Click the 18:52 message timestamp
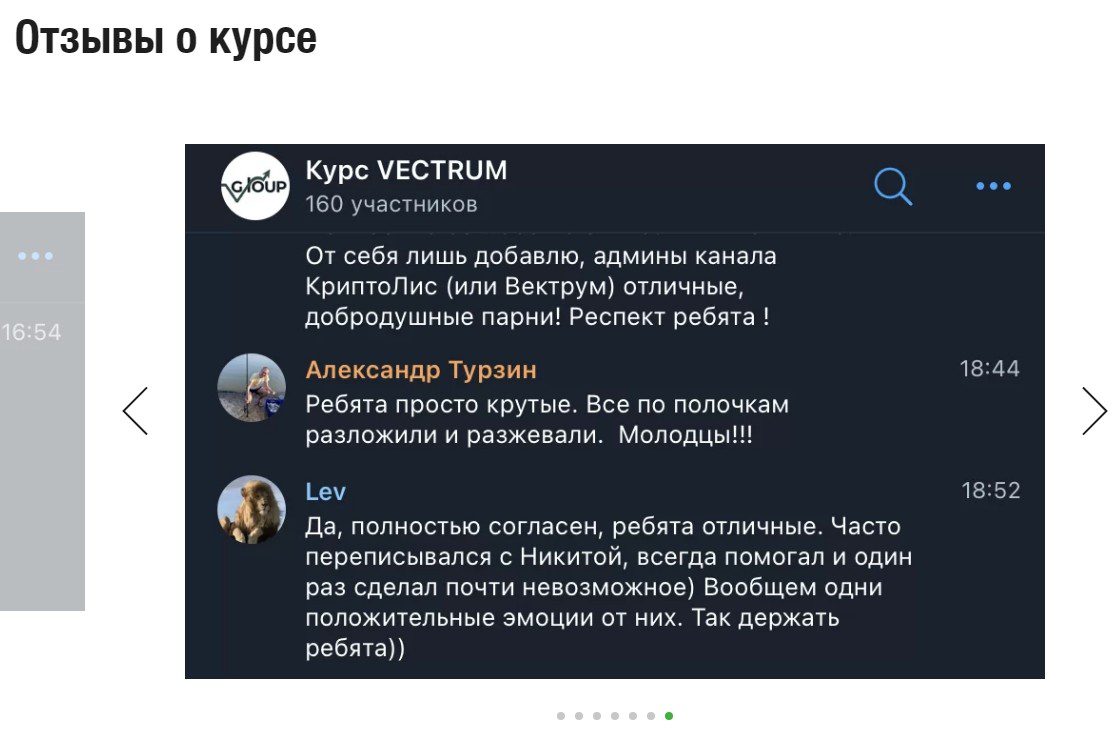The width and height of the screenshot is (1120, 729). (990, 491)
